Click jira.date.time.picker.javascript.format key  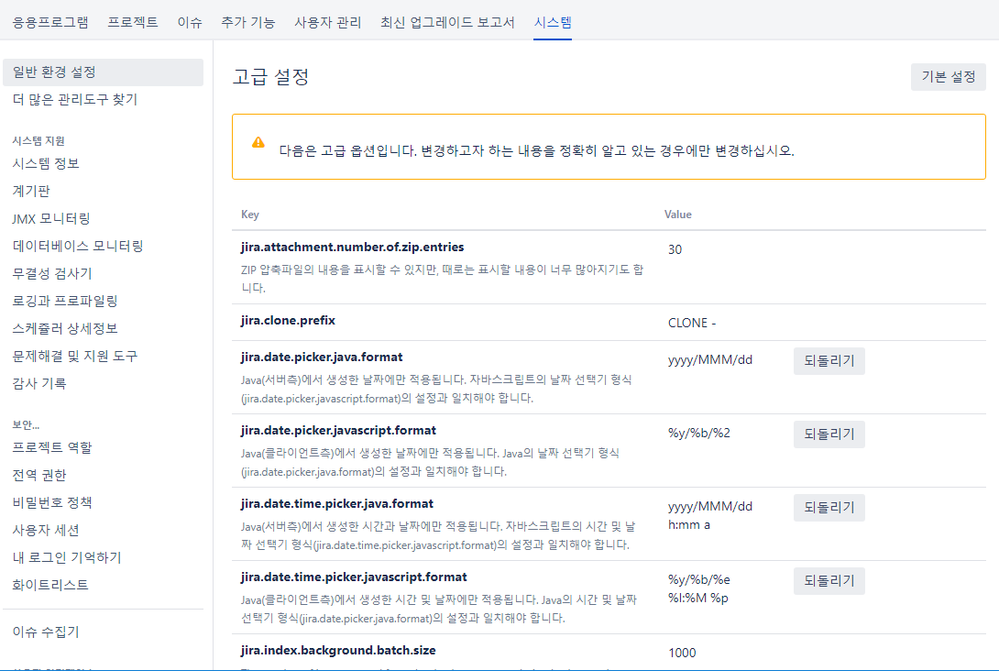coord(354,577)
